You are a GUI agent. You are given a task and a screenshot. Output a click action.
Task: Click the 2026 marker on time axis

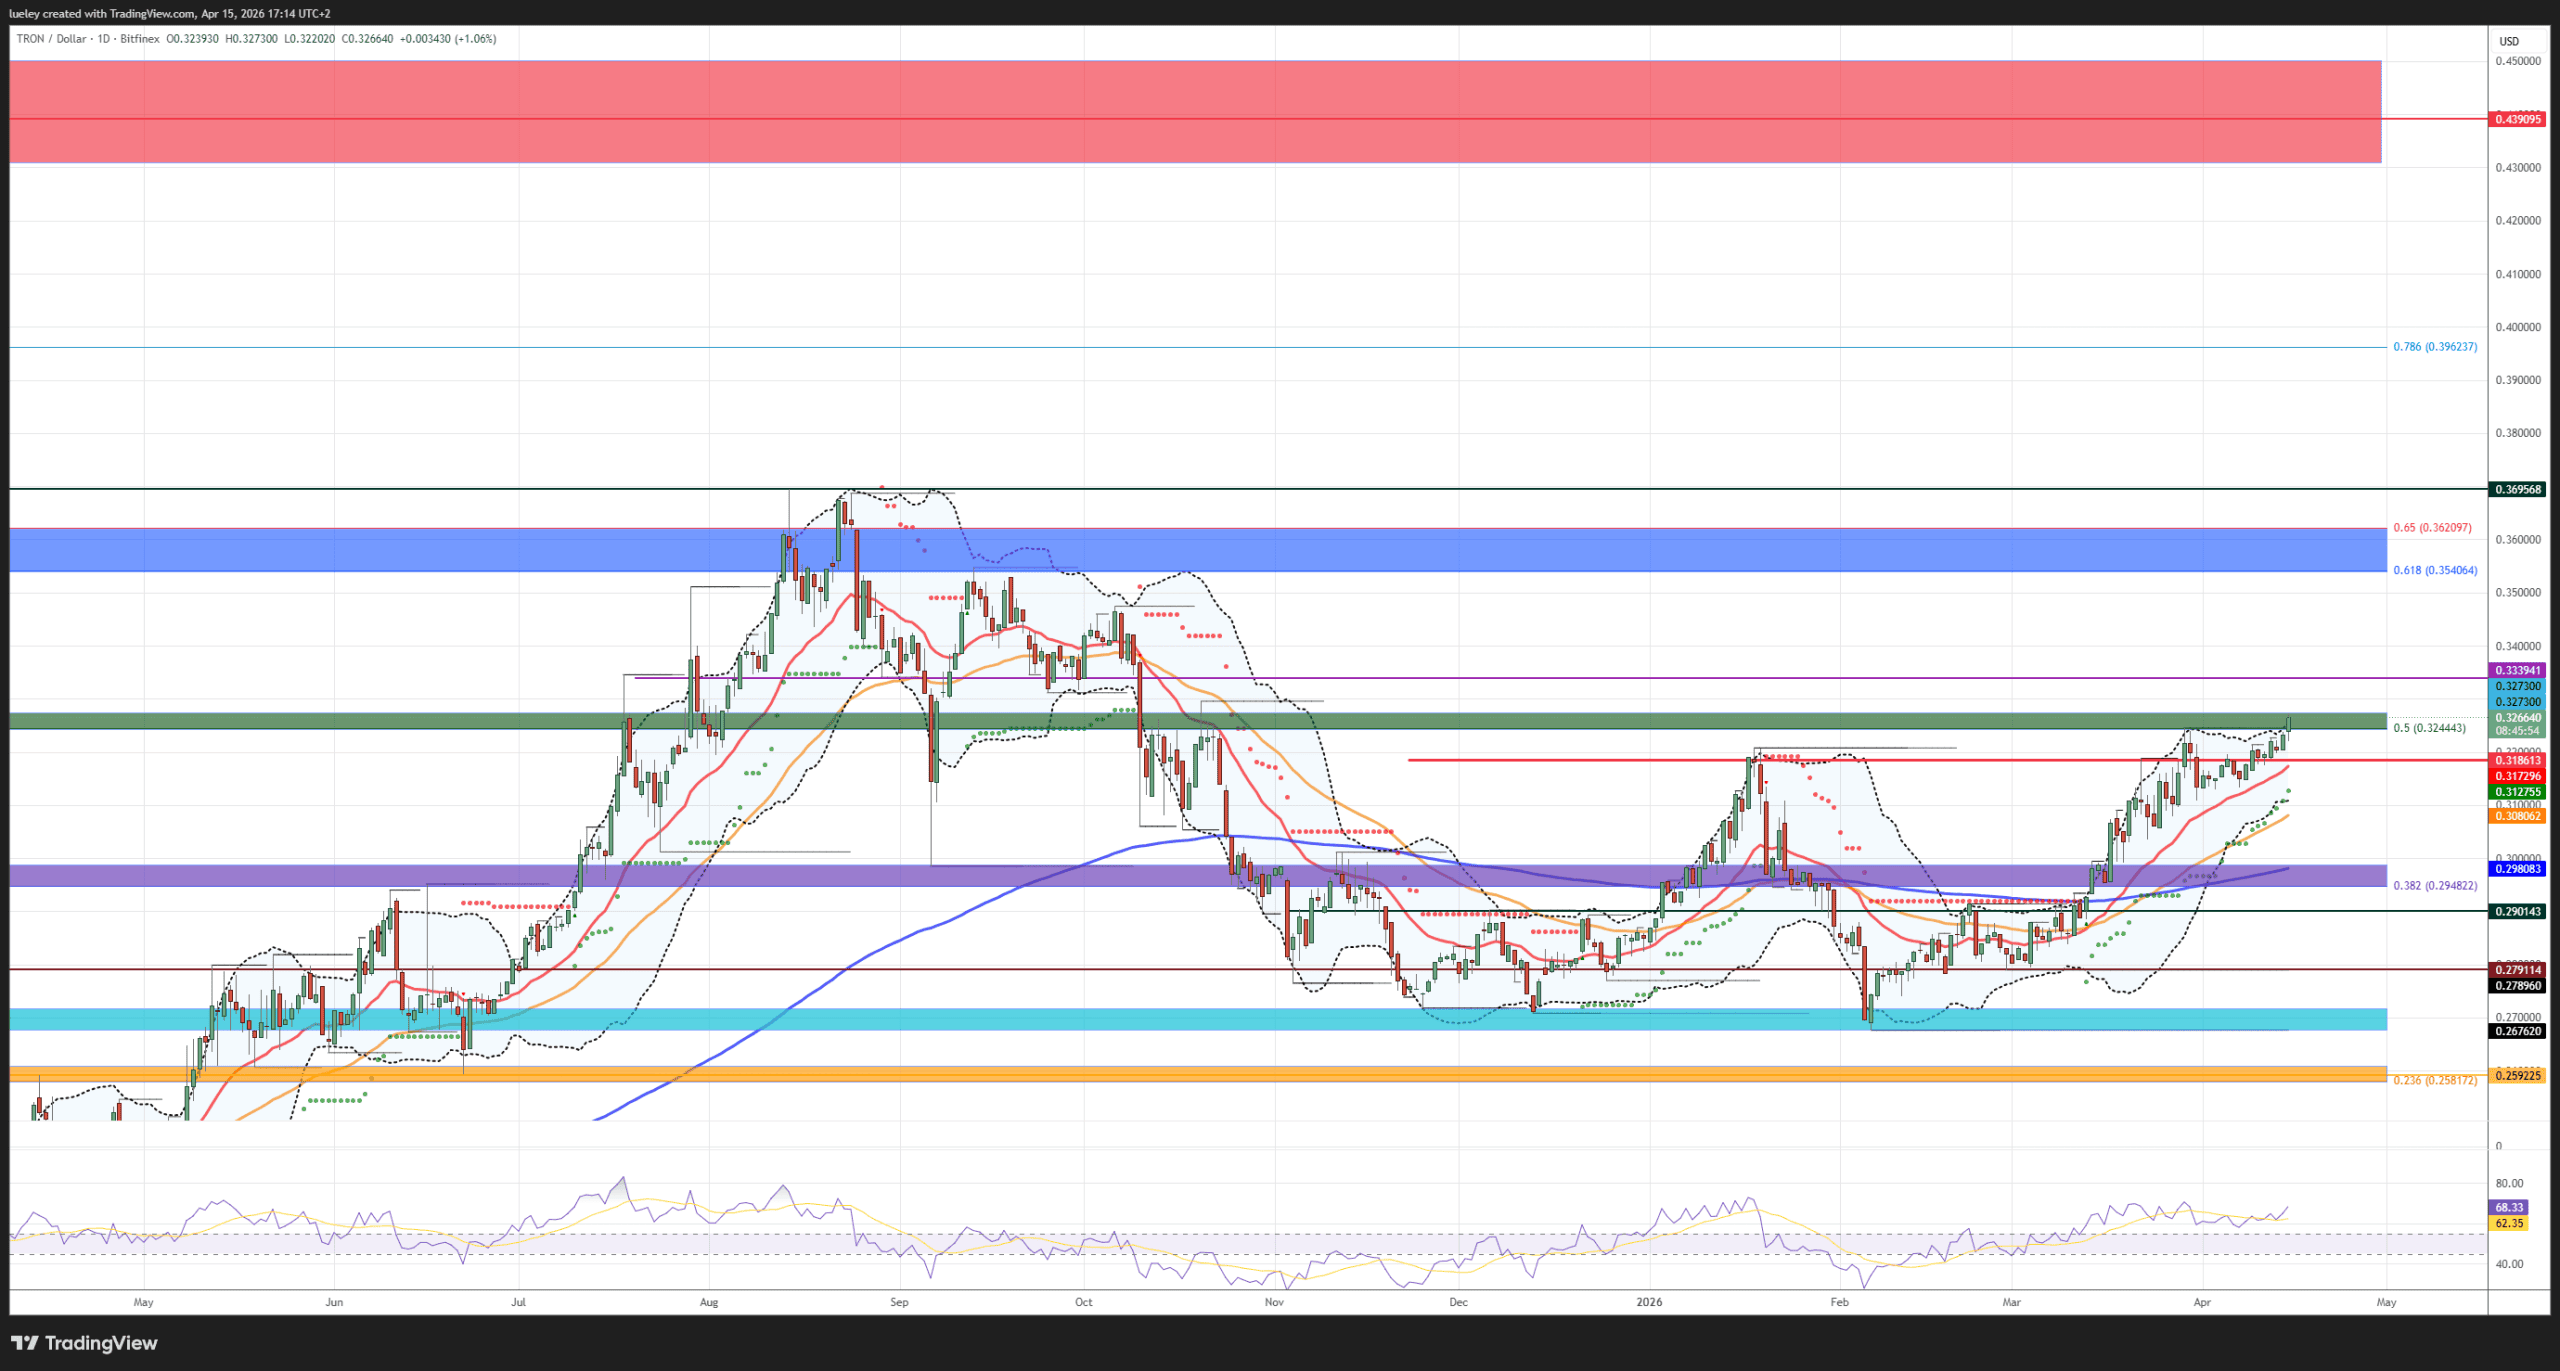click(x=1649, y=1302)
